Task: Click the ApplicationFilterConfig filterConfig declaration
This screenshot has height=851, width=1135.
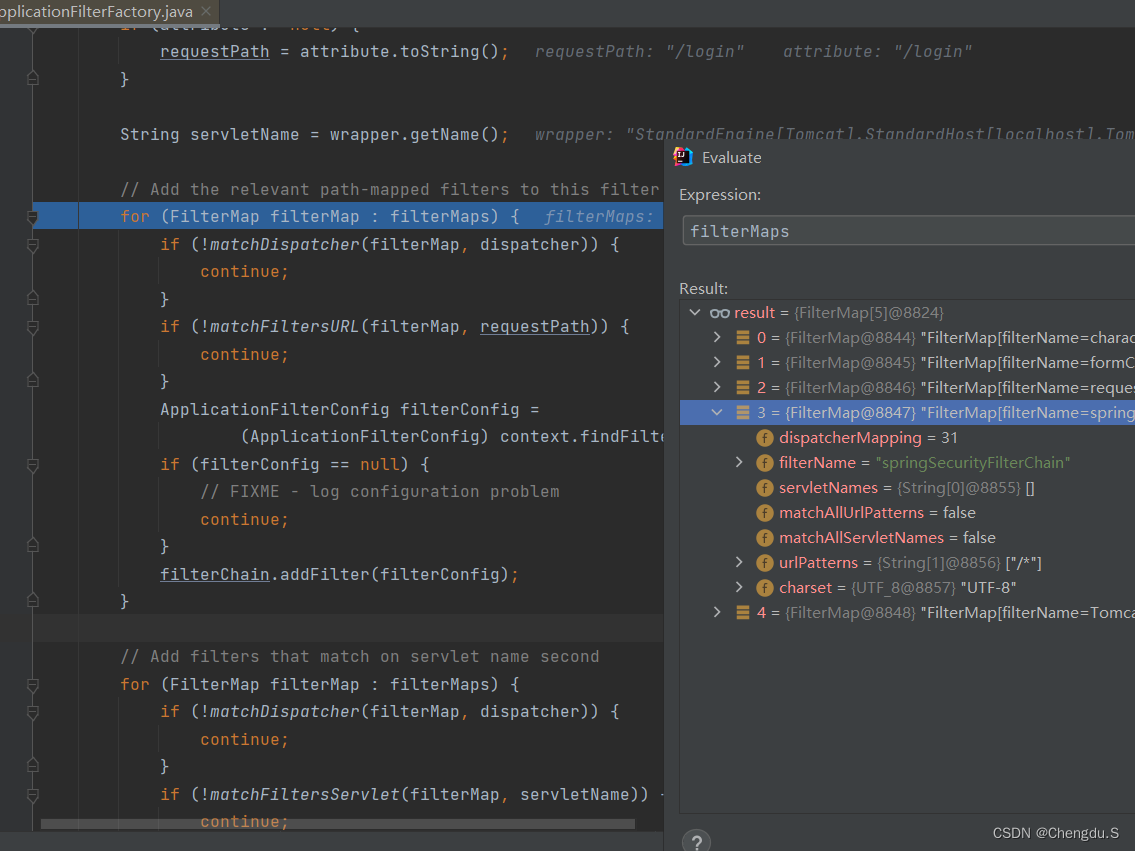Action: pyautogui.click(x=350, y=409)
